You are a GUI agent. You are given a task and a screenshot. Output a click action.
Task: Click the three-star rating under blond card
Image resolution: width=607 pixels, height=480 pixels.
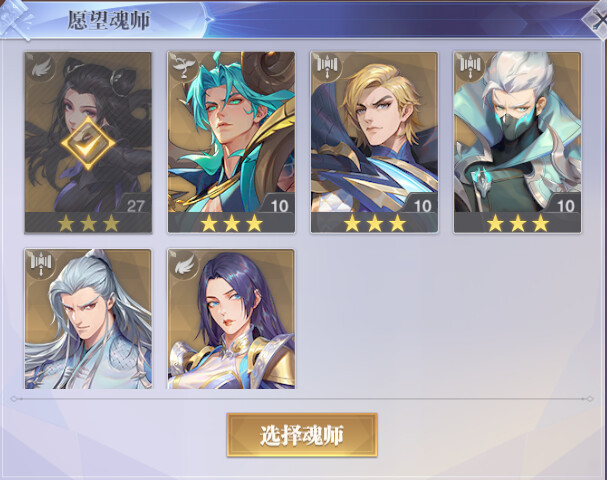pos(374,223)
